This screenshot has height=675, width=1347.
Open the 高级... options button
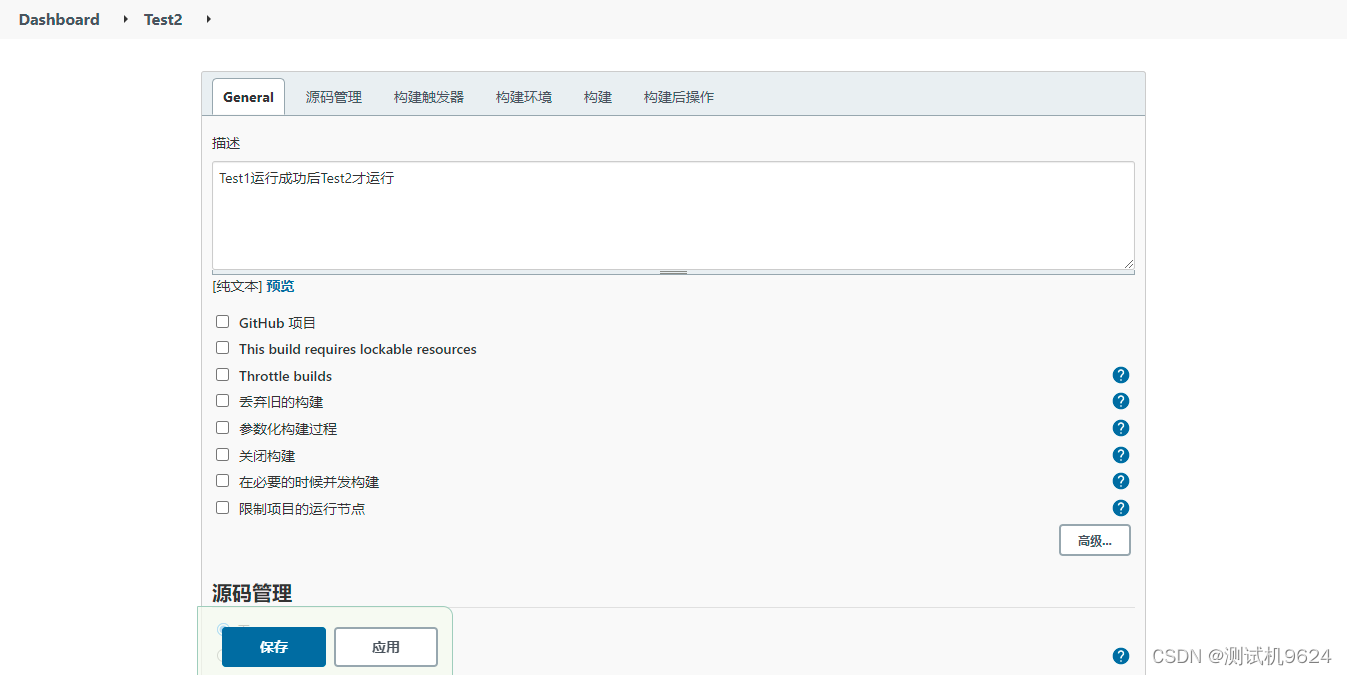pyautogui.click(x=1095, y=540)
